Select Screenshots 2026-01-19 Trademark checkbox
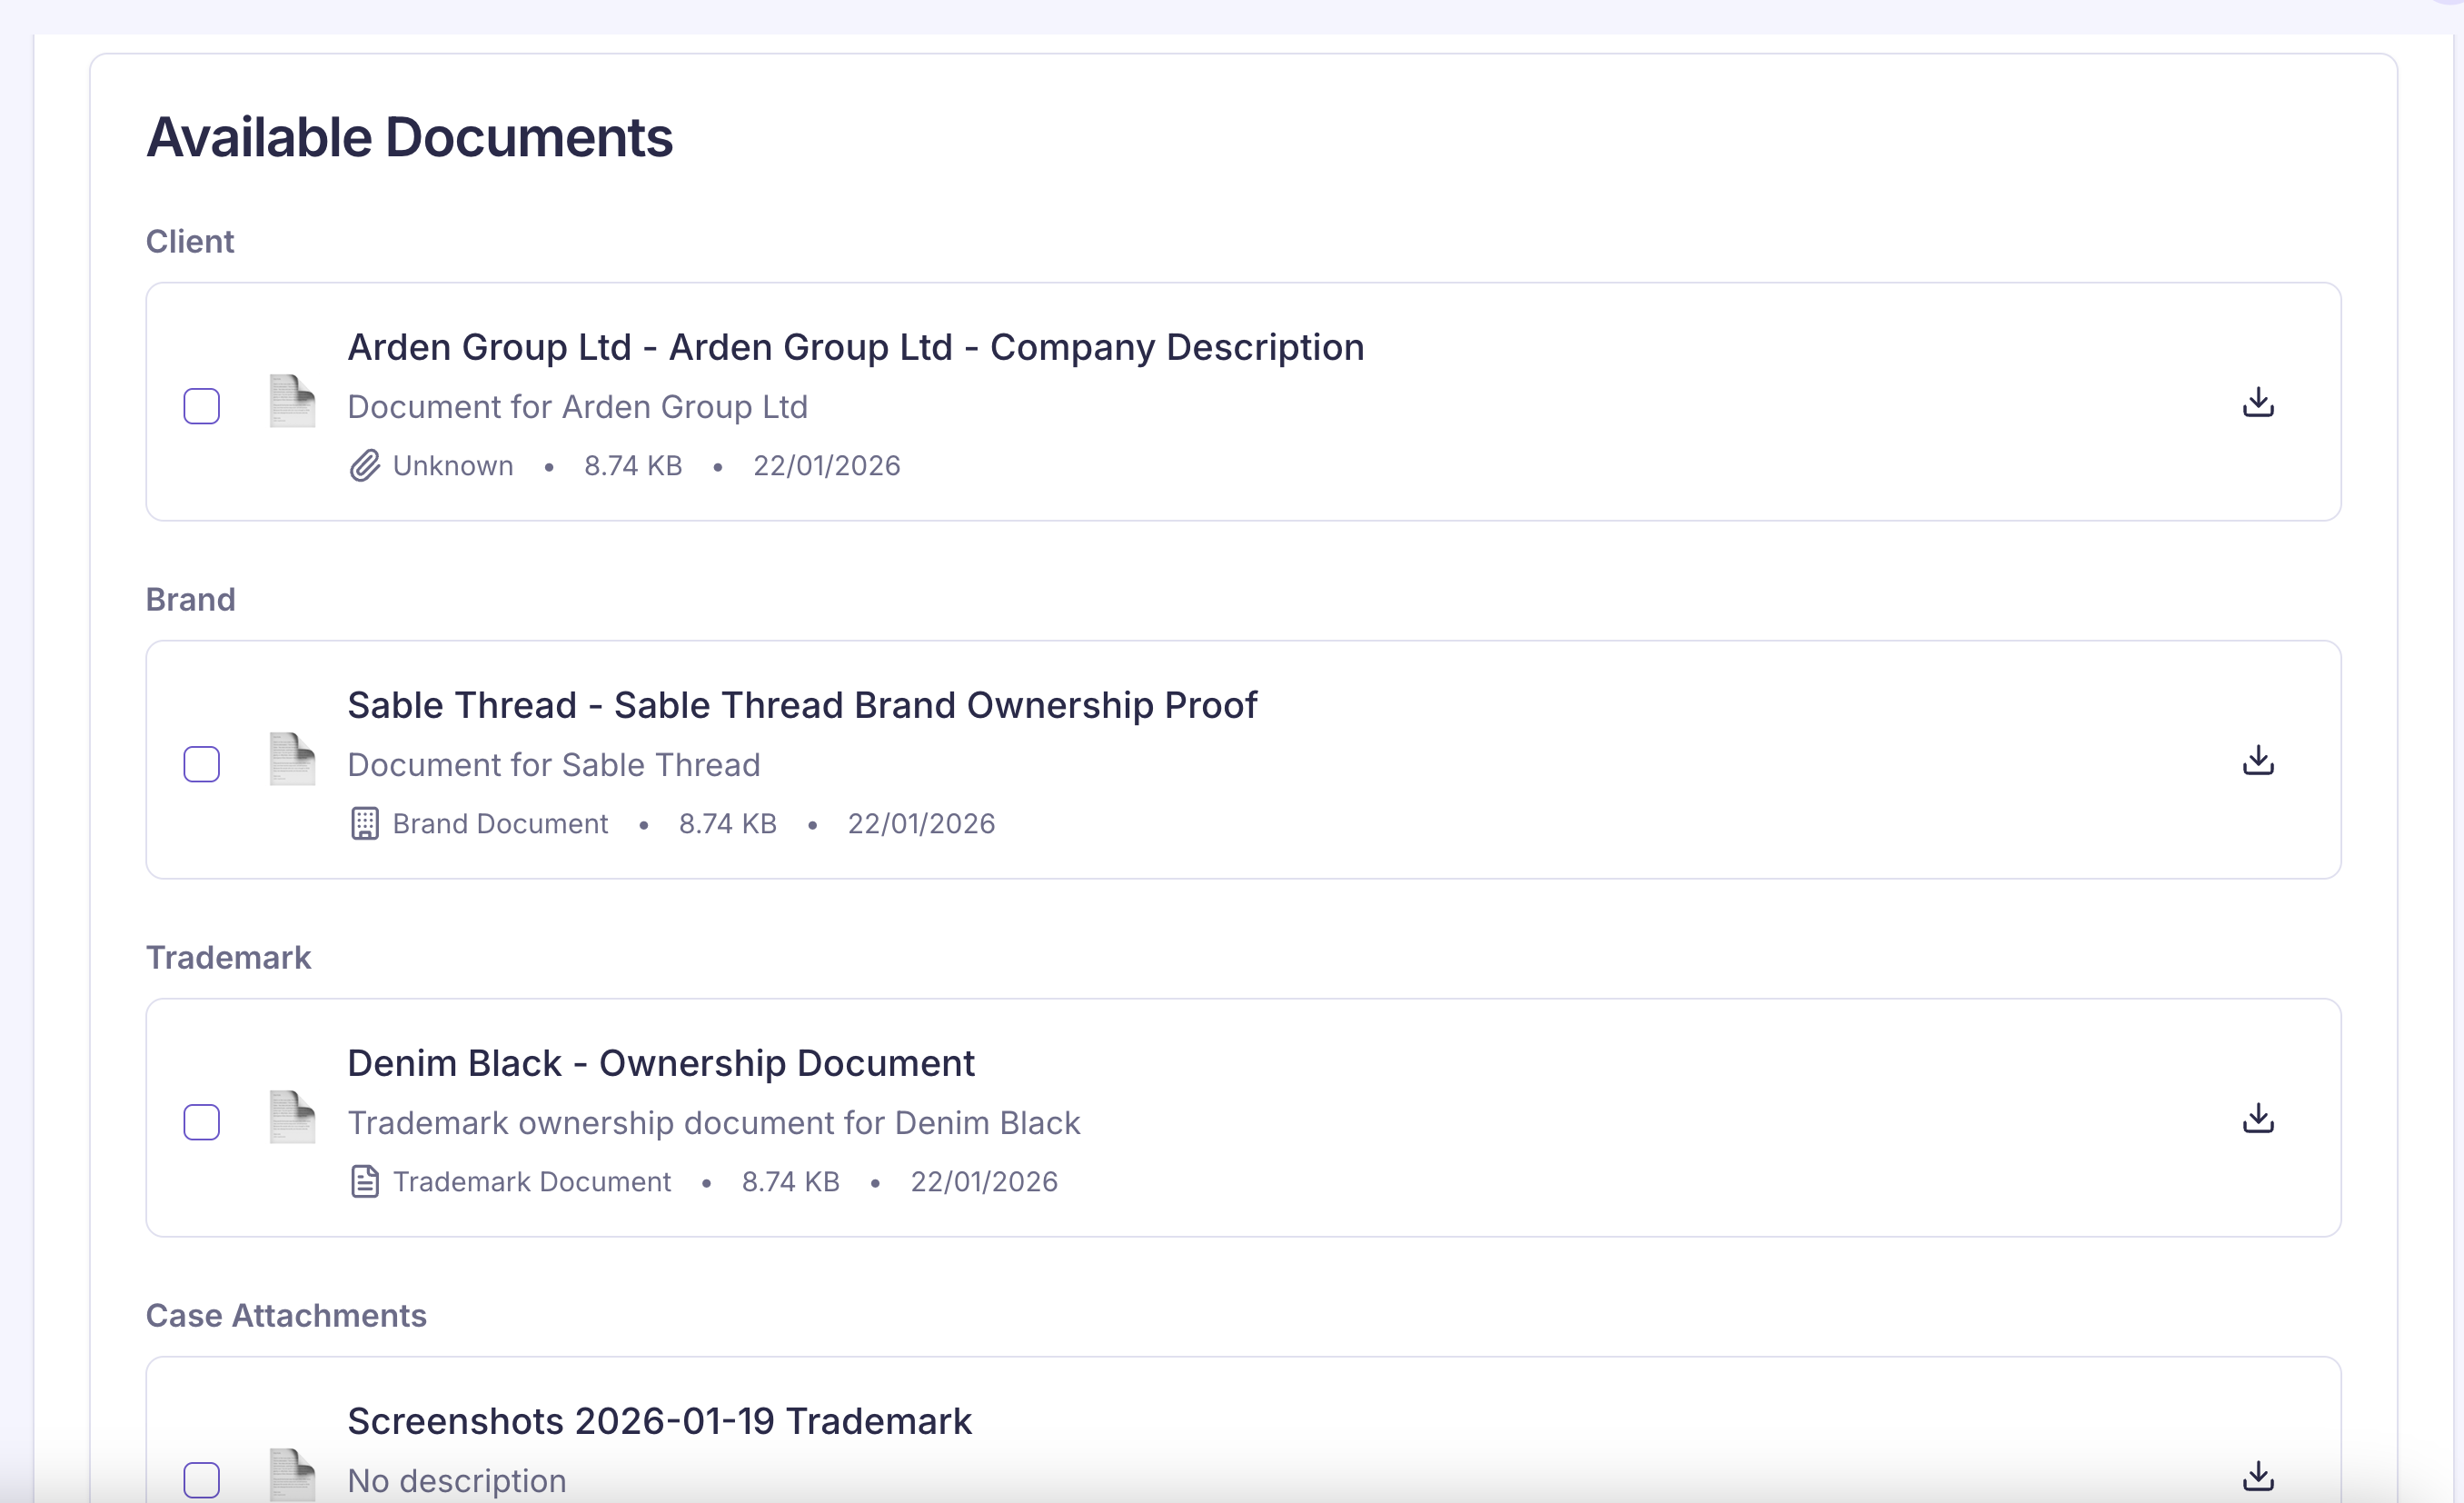Image resolution: width=2464 pixels, height=1503 pixels. [202, 1479]
